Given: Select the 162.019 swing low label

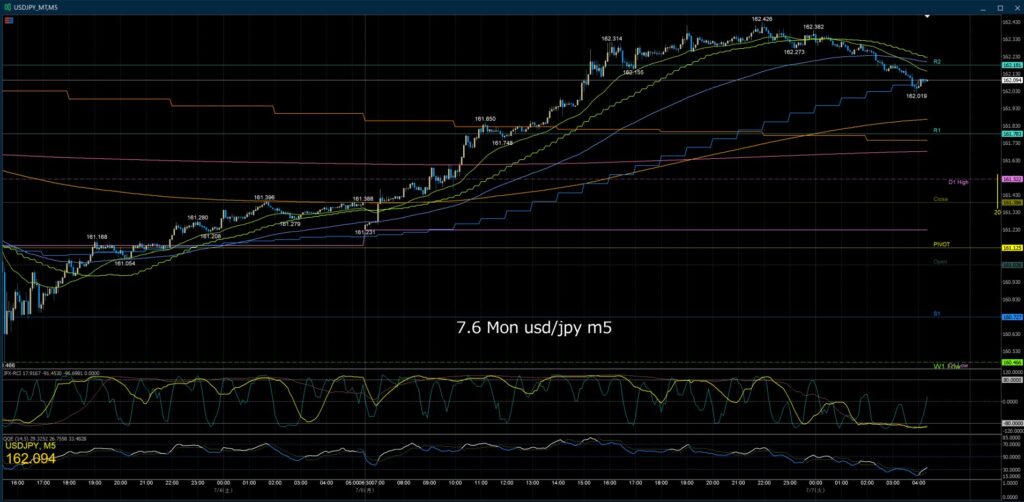Looking at the screenshot, I should (917, 96).
